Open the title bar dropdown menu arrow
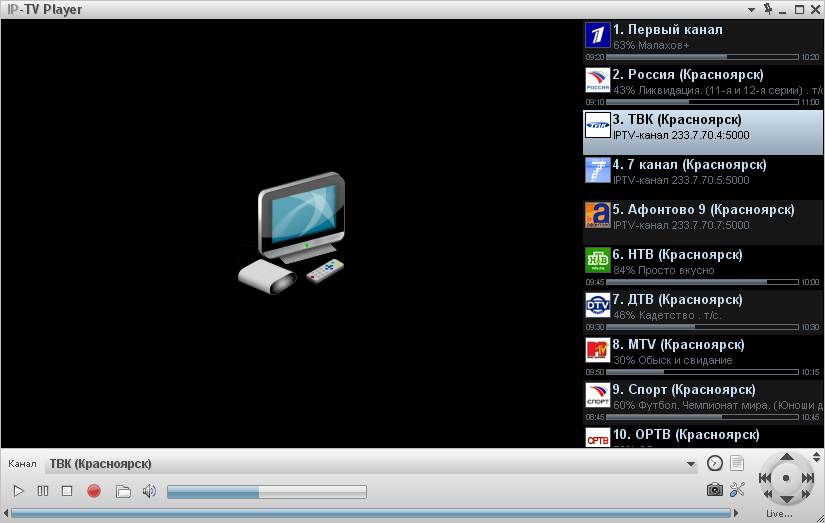Viewport: 825px width, 523px height. (752, 9)
